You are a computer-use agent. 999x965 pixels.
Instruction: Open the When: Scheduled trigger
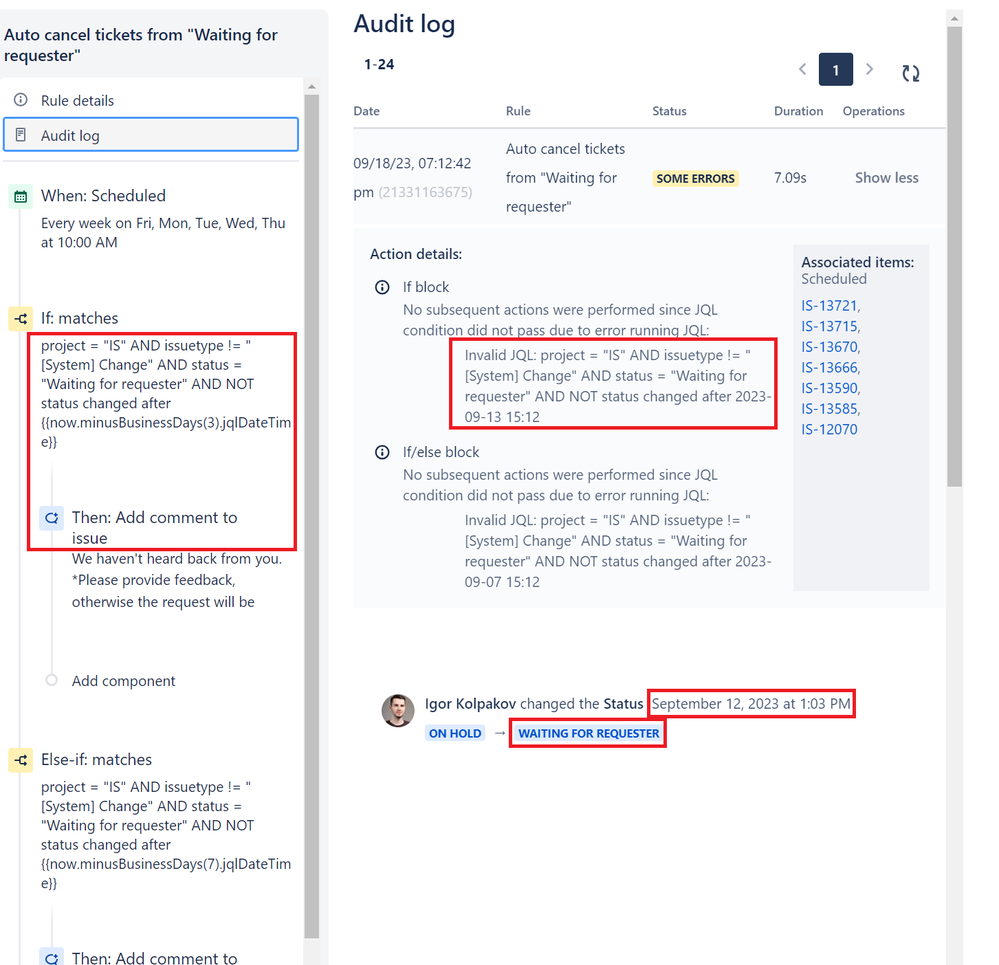103,196
